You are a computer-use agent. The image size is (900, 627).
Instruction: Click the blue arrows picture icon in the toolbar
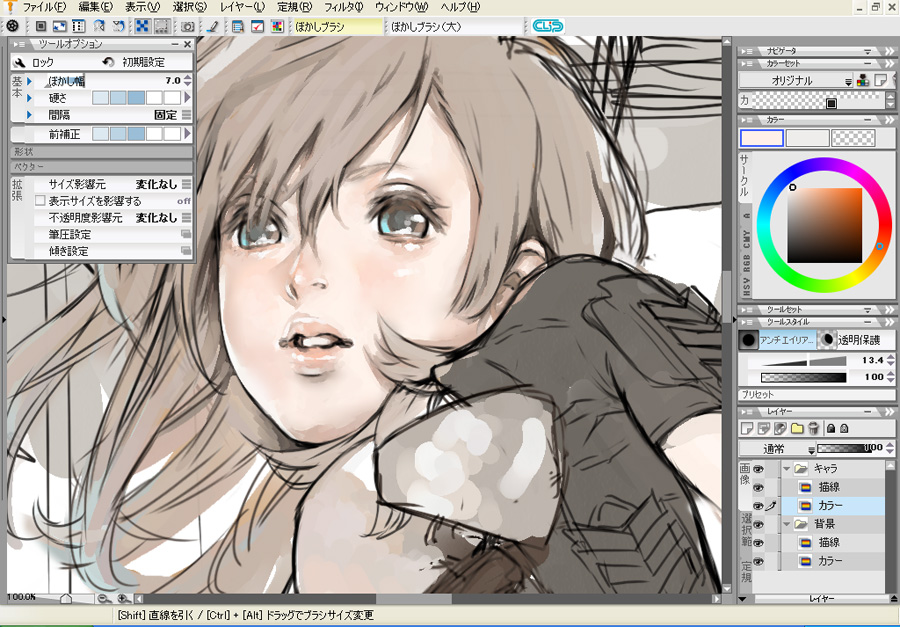point(60,26)
